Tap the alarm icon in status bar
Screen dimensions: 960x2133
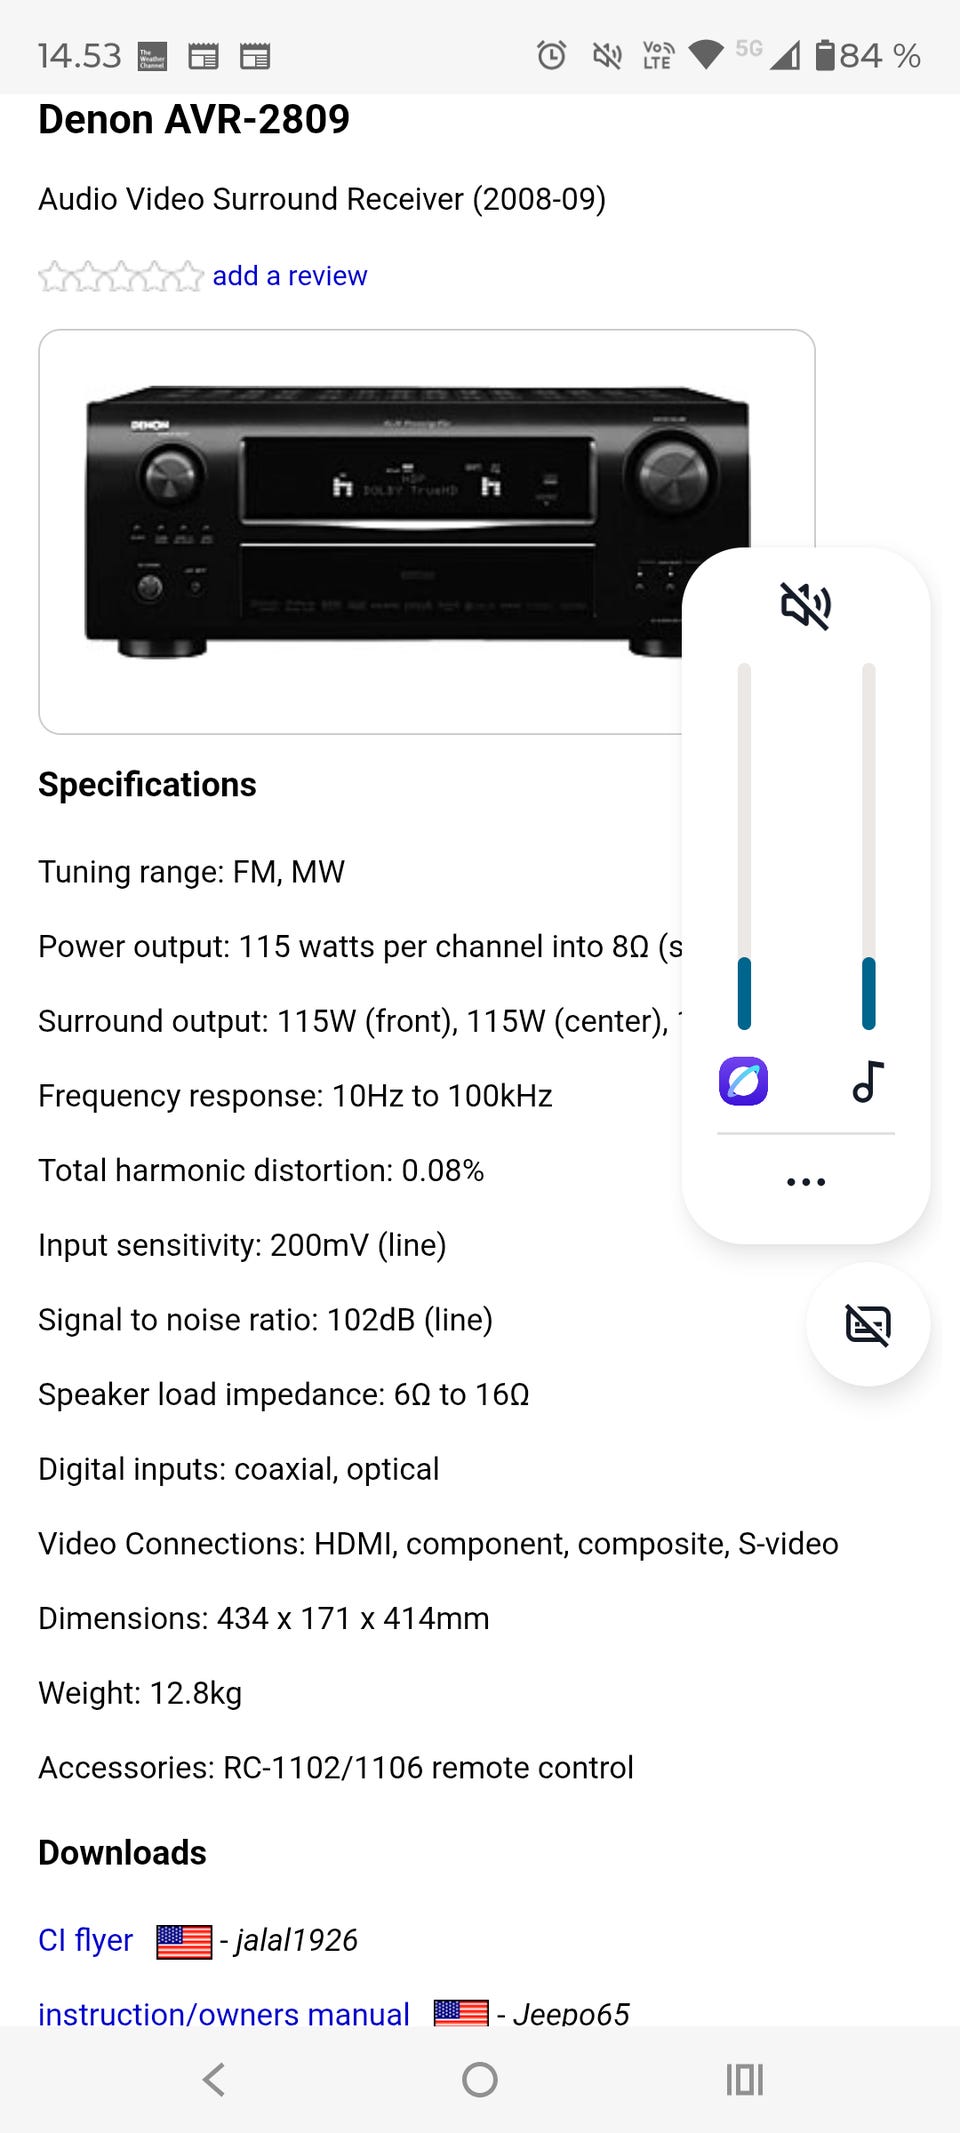tap(551, 55)
